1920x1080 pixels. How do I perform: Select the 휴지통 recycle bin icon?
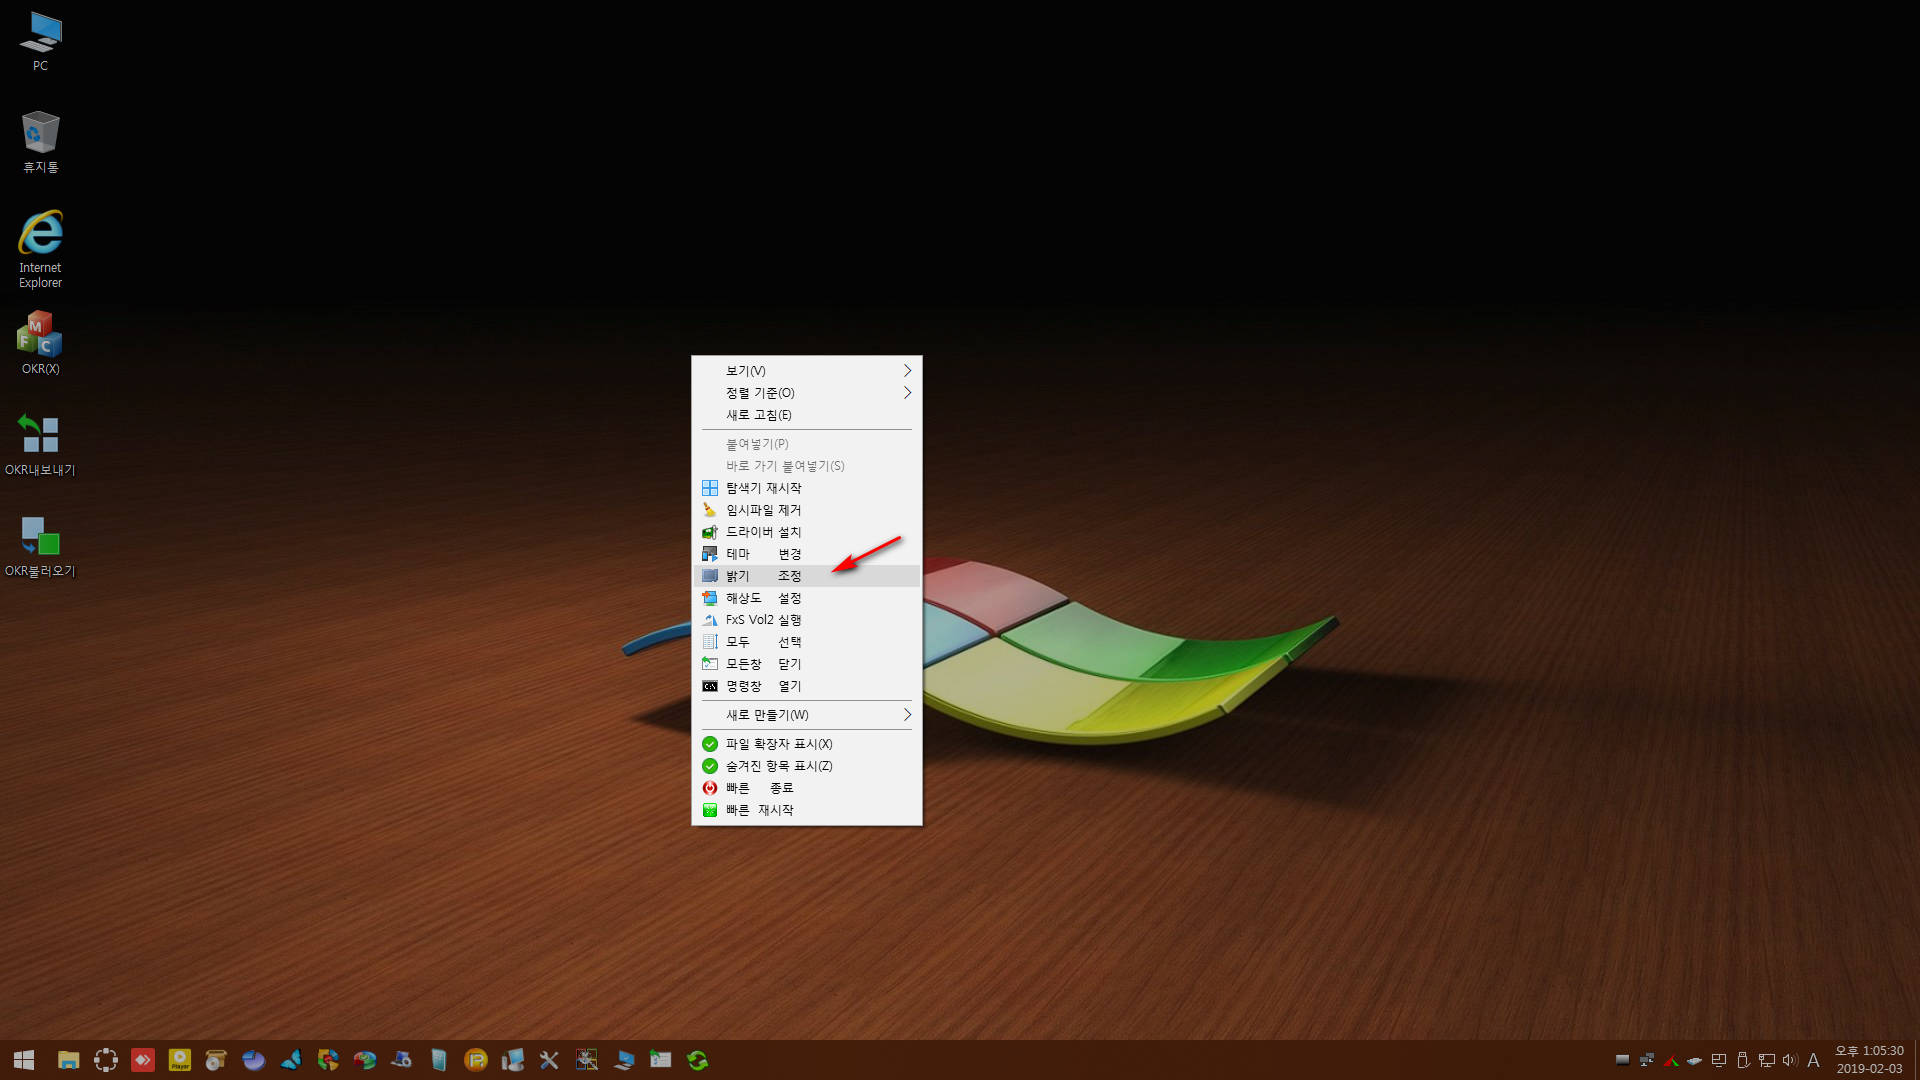[x=40, y=142]
